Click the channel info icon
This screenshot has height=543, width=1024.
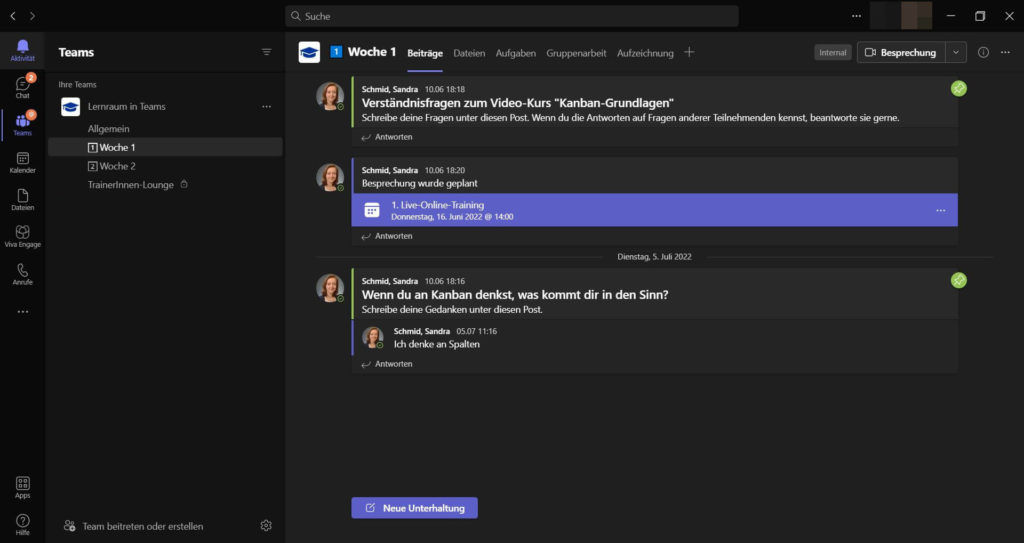[x=983, y=52]
